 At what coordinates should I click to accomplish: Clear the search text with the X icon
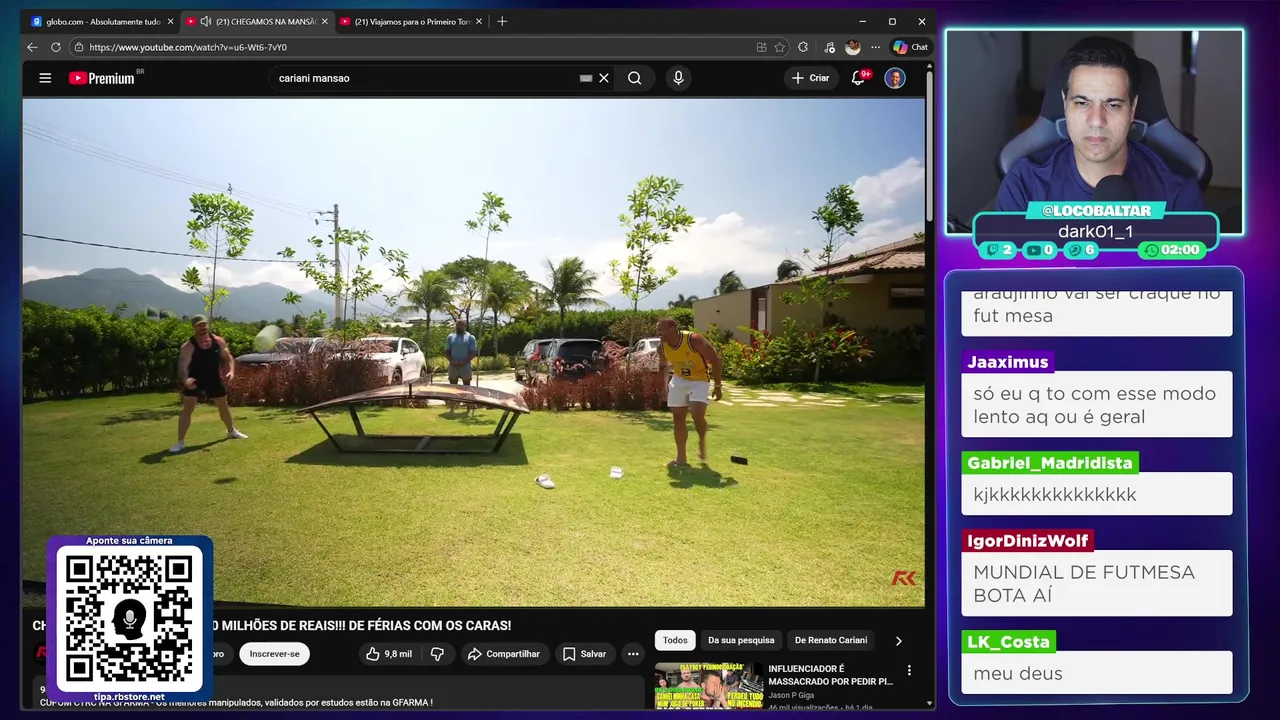604,78
